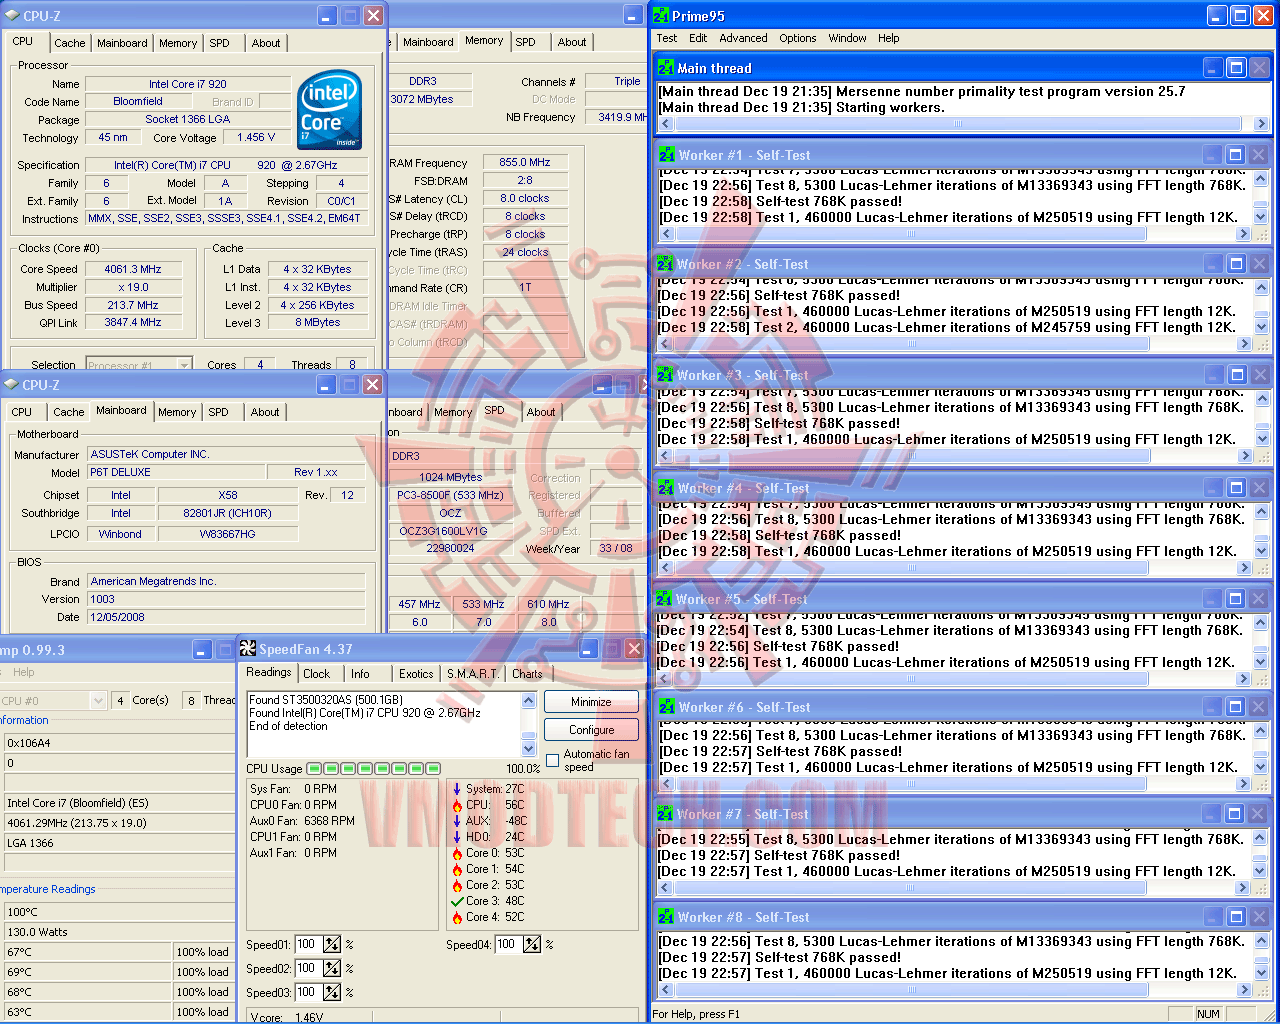
Task: Open the Advanced menu in Prime95
Action: pos(744,38)
